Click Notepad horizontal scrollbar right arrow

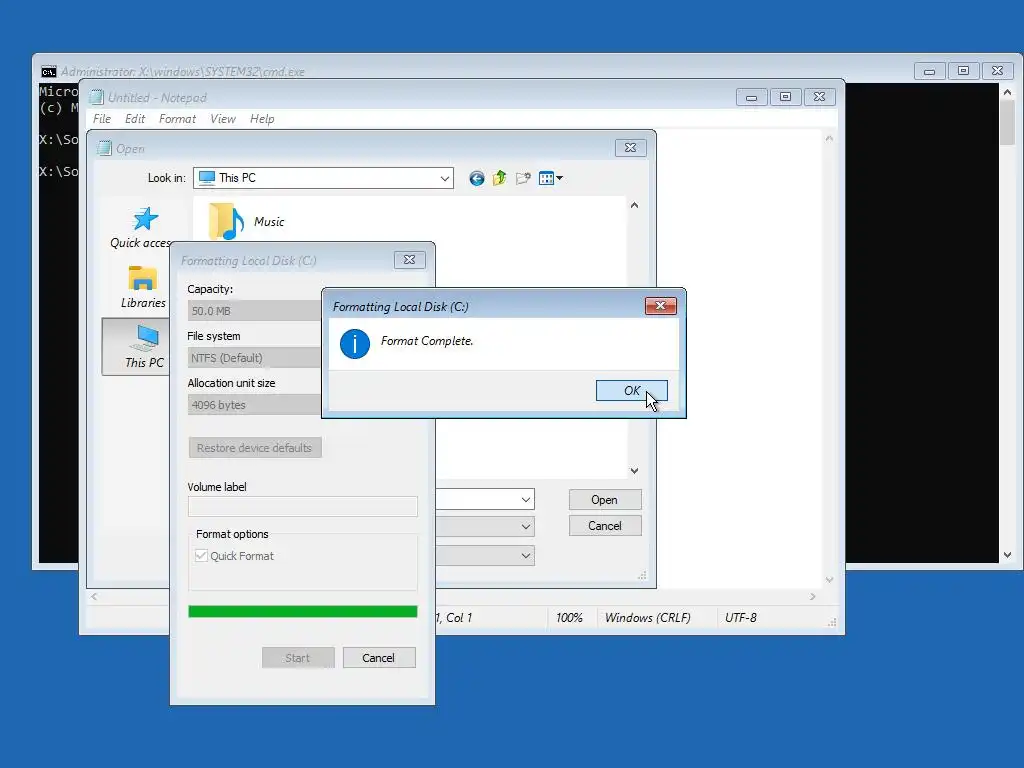pyautogui.click(x=812, y=596)
